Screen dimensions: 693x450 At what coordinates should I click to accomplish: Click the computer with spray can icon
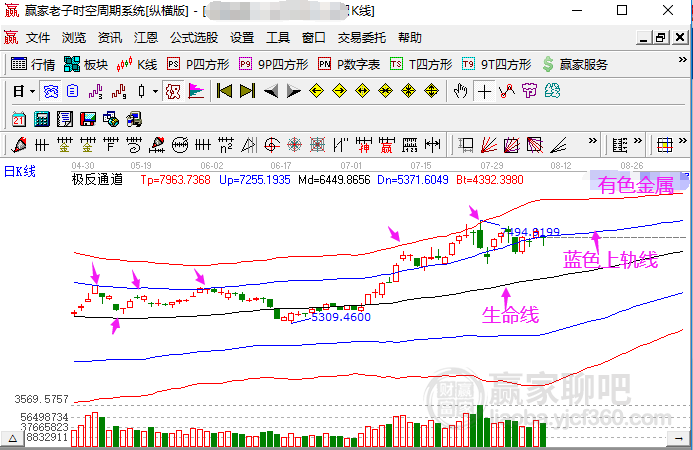tap(134, 119)
